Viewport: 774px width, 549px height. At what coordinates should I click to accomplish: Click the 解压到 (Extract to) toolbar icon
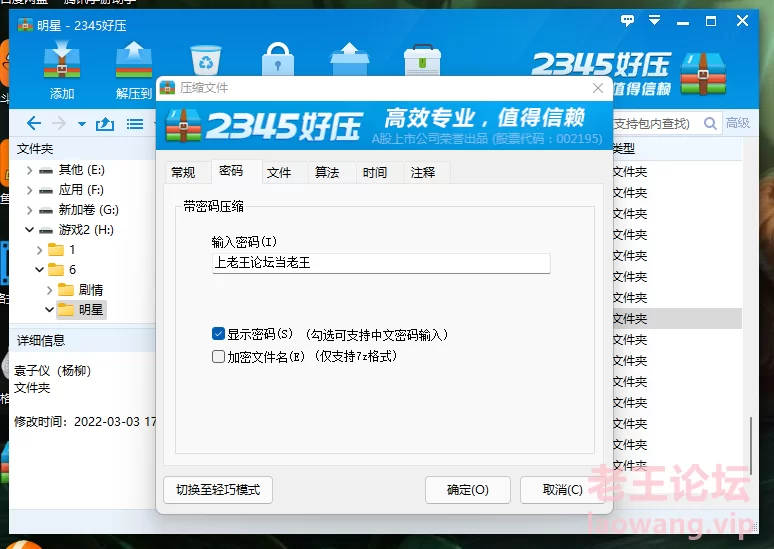coord(134,69)
